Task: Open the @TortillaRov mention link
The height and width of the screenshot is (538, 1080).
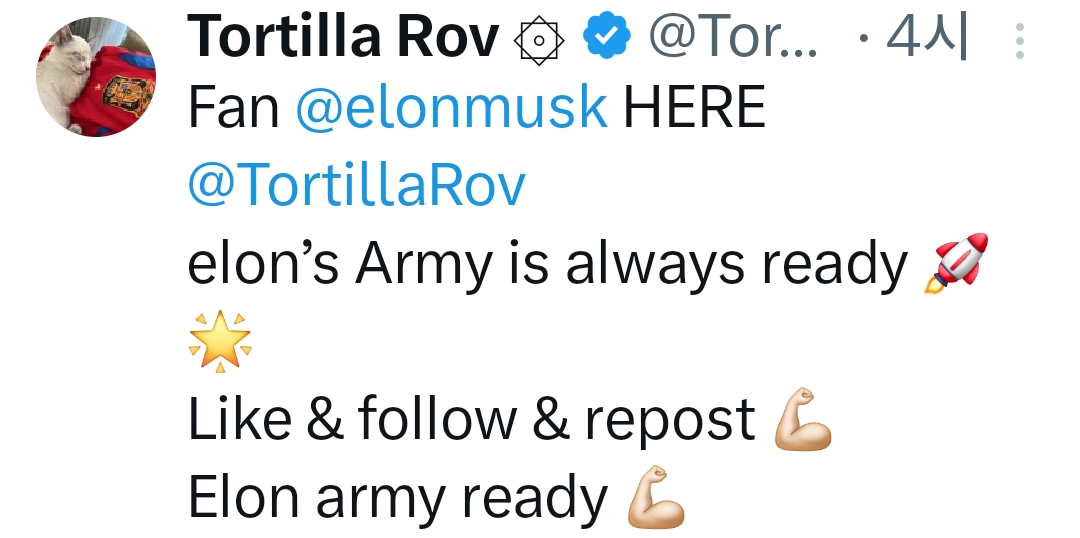Action: 356,184
